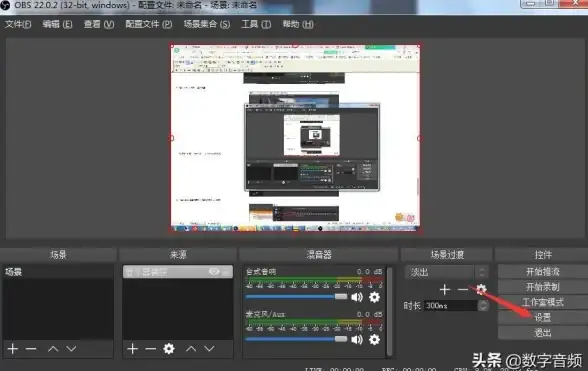Click the 300ms duration field

tap(450, 306)
